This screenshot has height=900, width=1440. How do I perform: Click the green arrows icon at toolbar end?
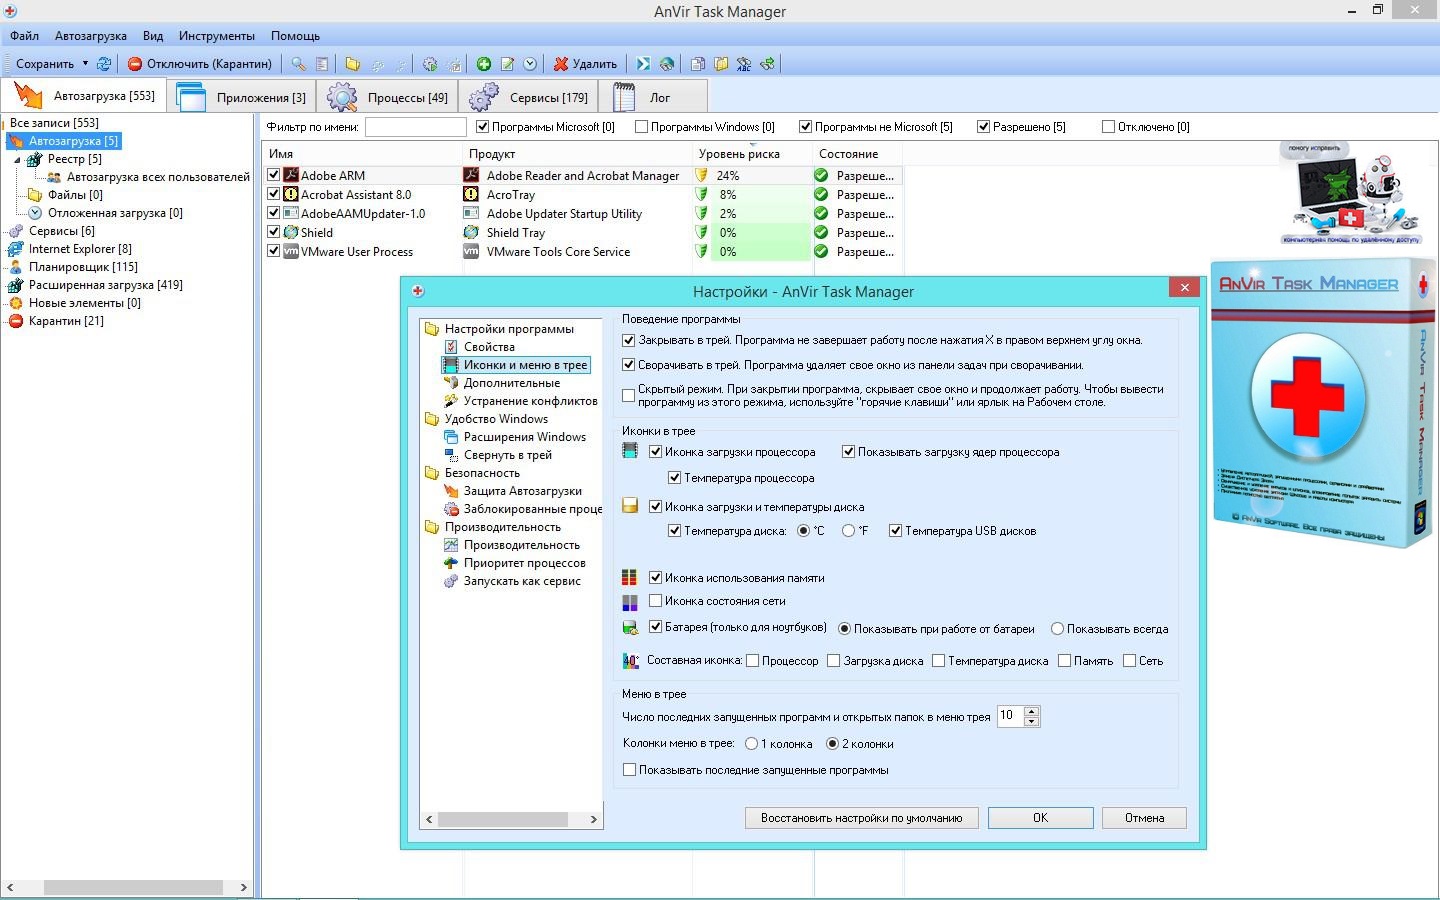tap(767, 64)
